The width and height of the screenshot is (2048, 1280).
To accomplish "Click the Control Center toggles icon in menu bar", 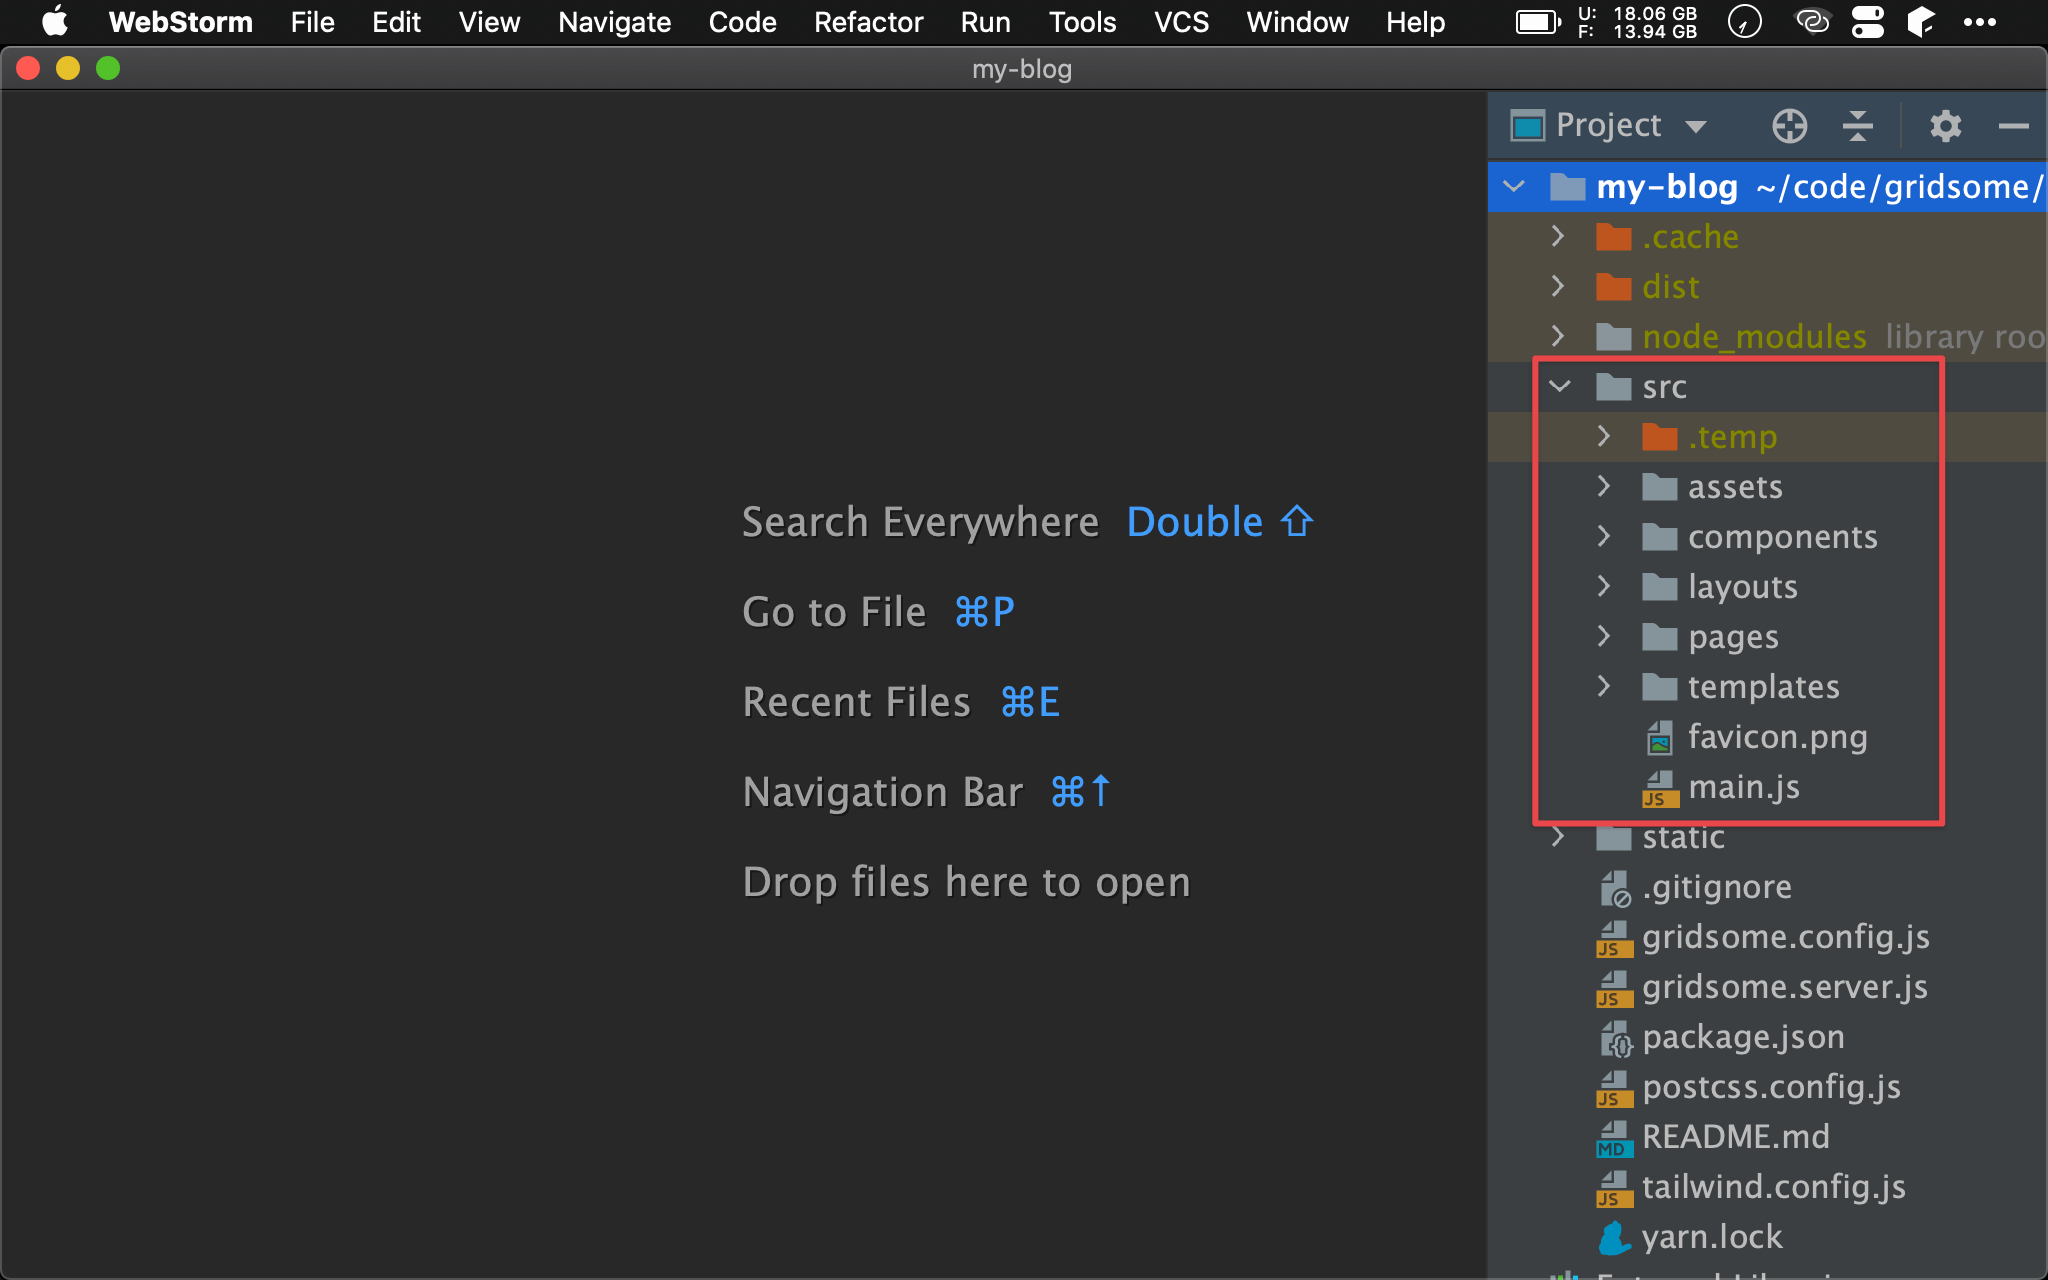I will (x=1867, y=22).
